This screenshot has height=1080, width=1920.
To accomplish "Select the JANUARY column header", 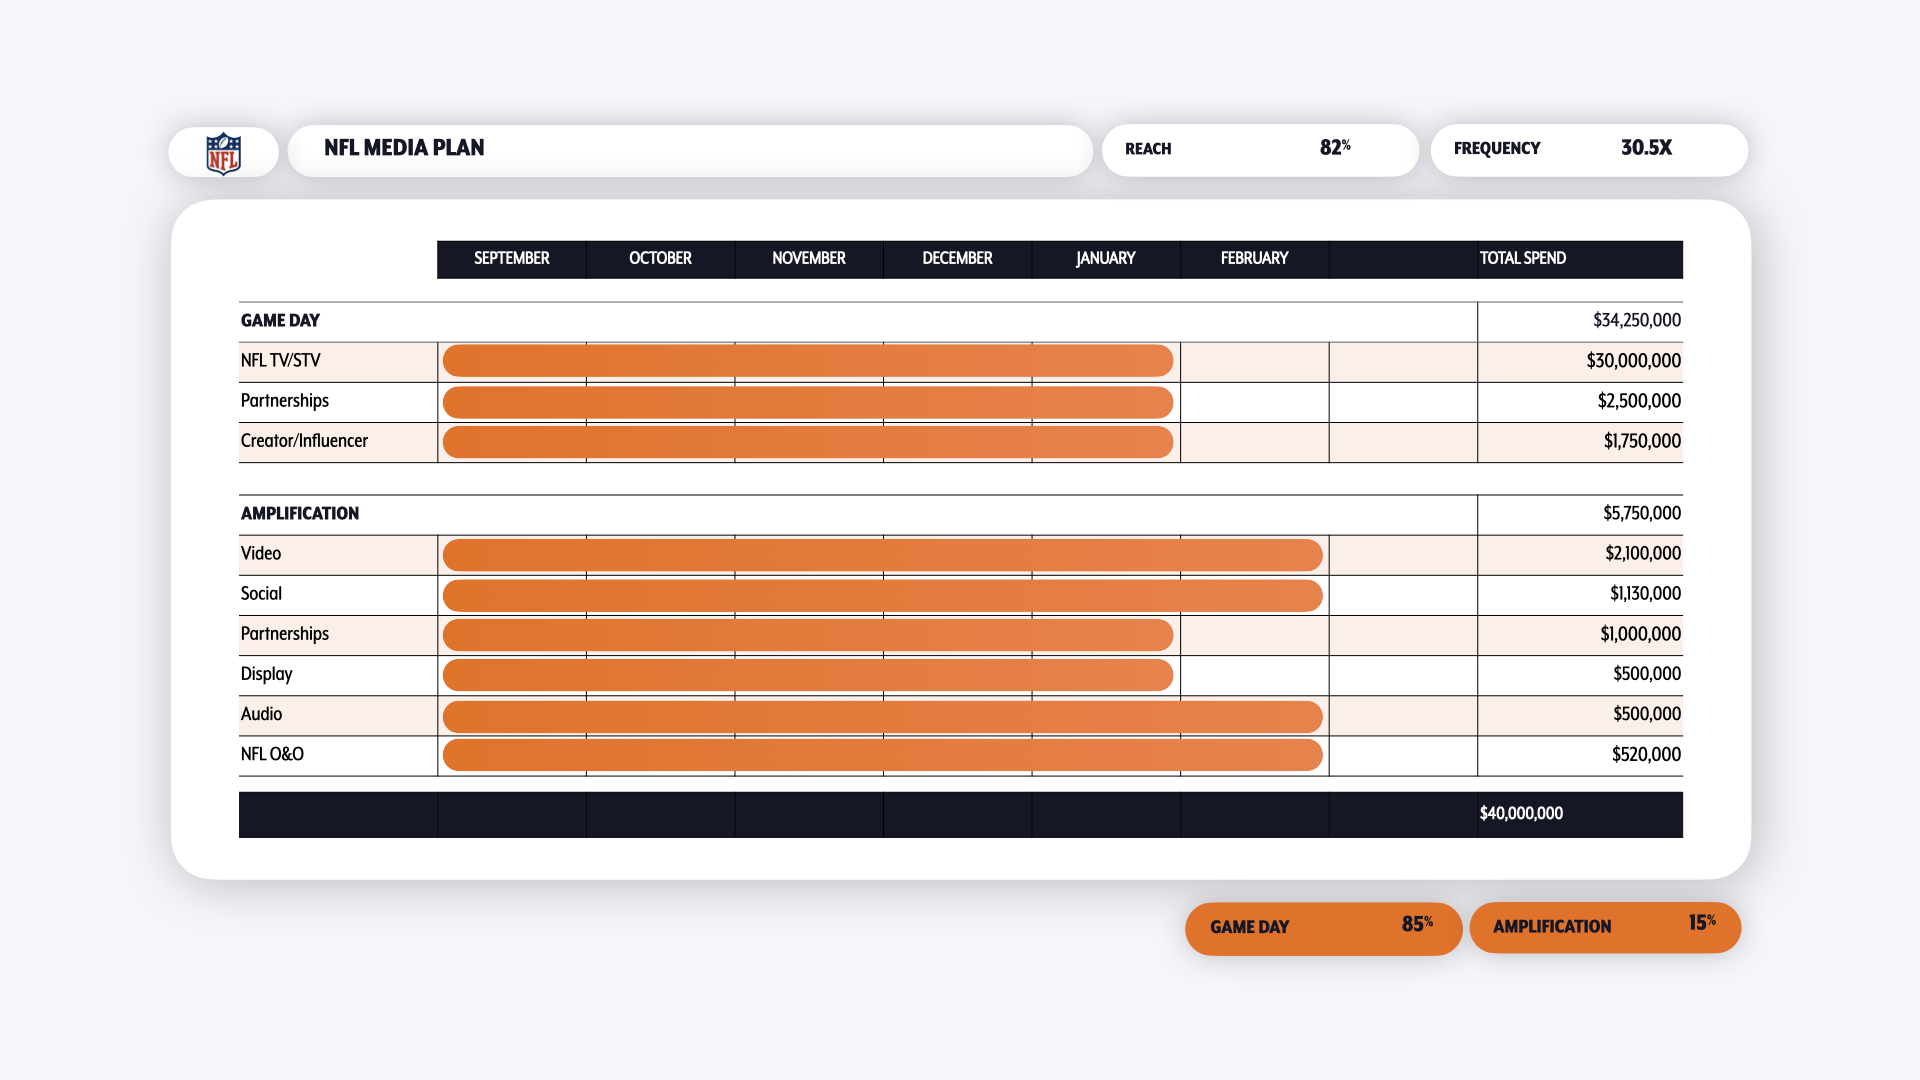I will point(1106,259).
